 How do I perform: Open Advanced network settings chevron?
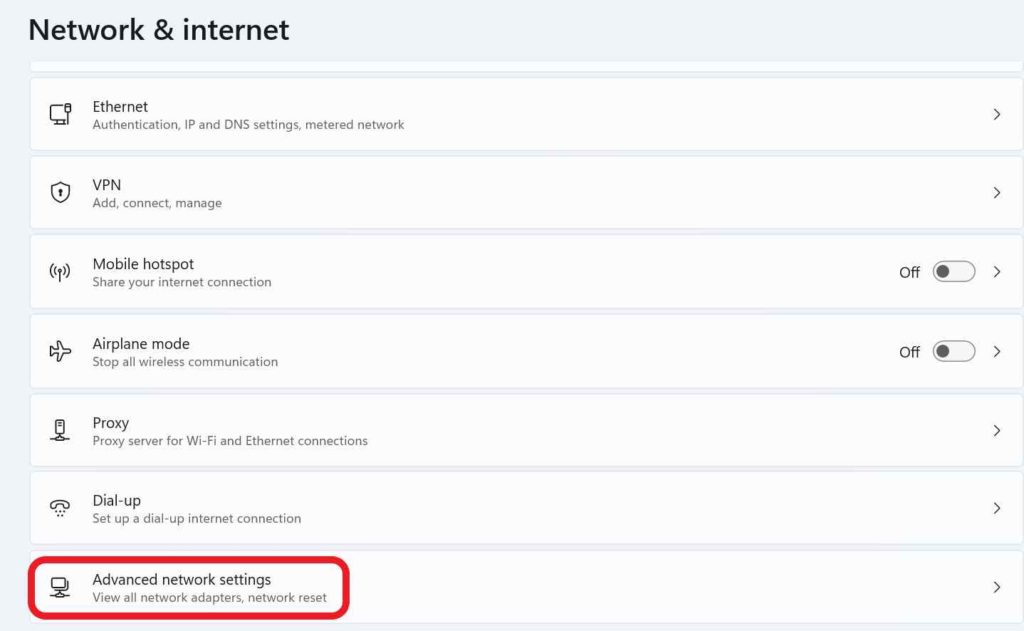point(997,587)
